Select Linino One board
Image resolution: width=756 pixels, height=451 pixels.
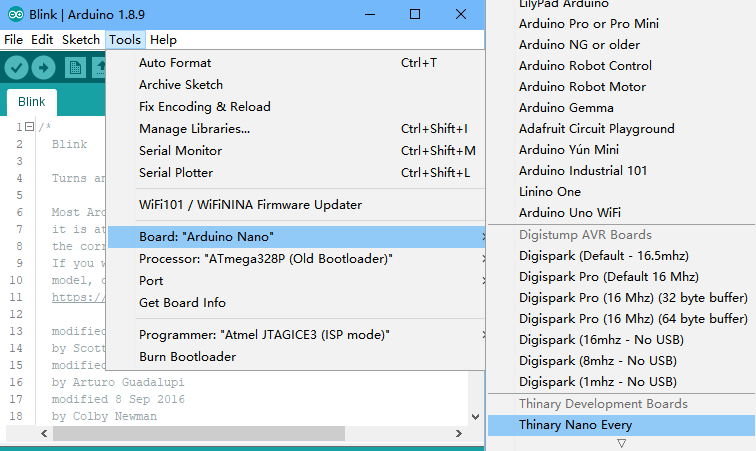click(621, 191)
